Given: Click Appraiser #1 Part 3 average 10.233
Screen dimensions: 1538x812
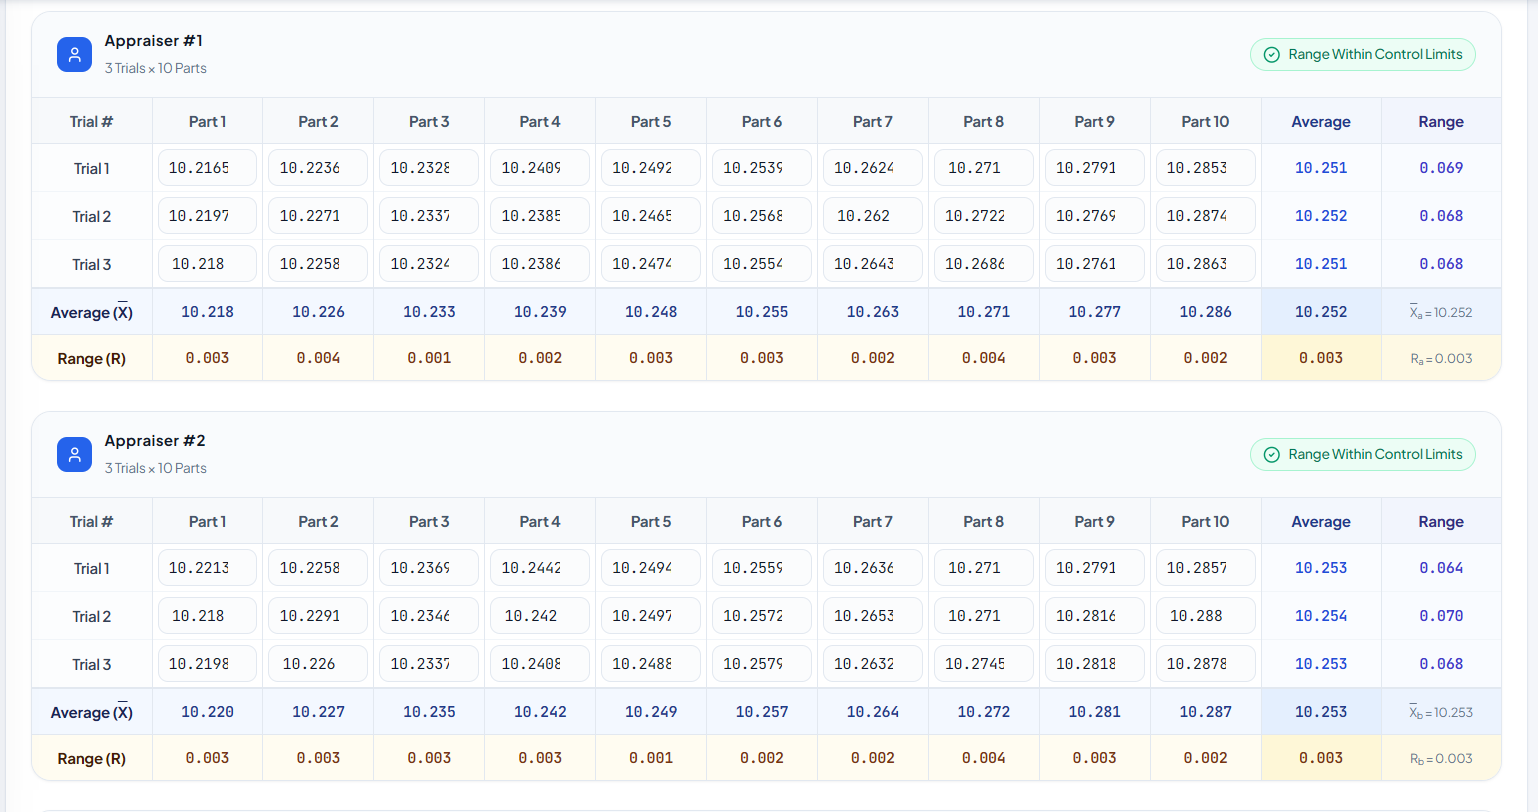Looking at the screenshot, I should pos(429,312).
